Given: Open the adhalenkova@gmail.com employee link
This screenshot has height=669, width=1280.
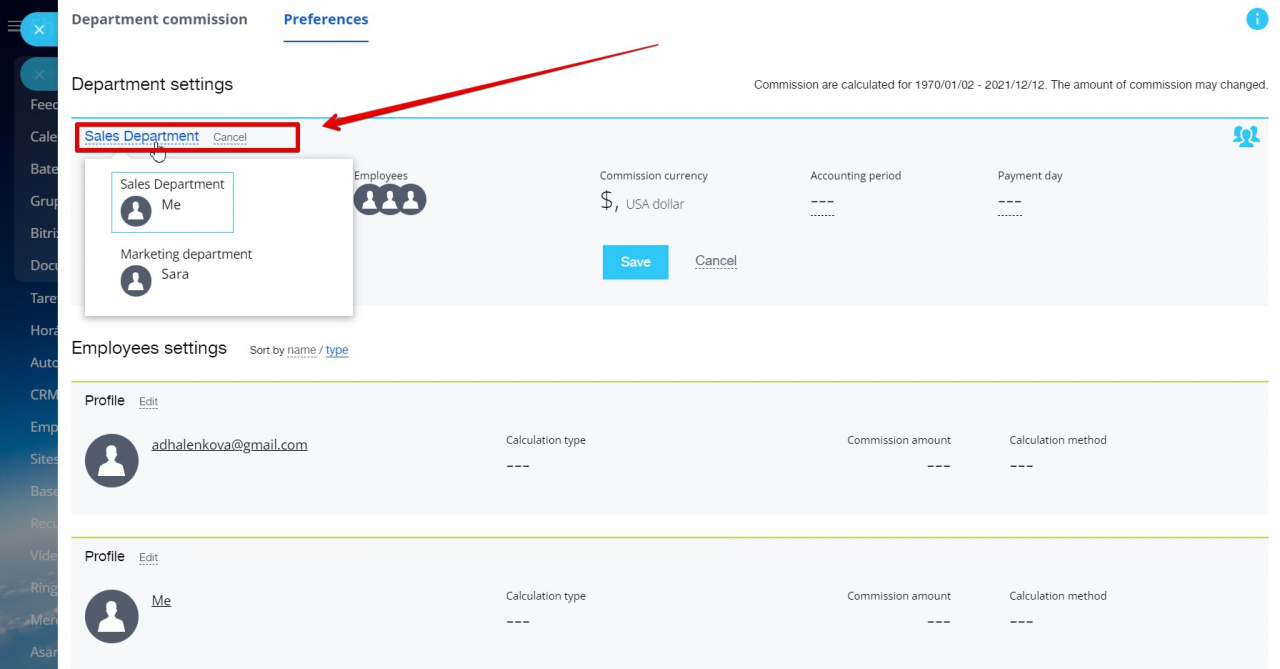Looking at the screenshot, I should click(x=229, y=445).
